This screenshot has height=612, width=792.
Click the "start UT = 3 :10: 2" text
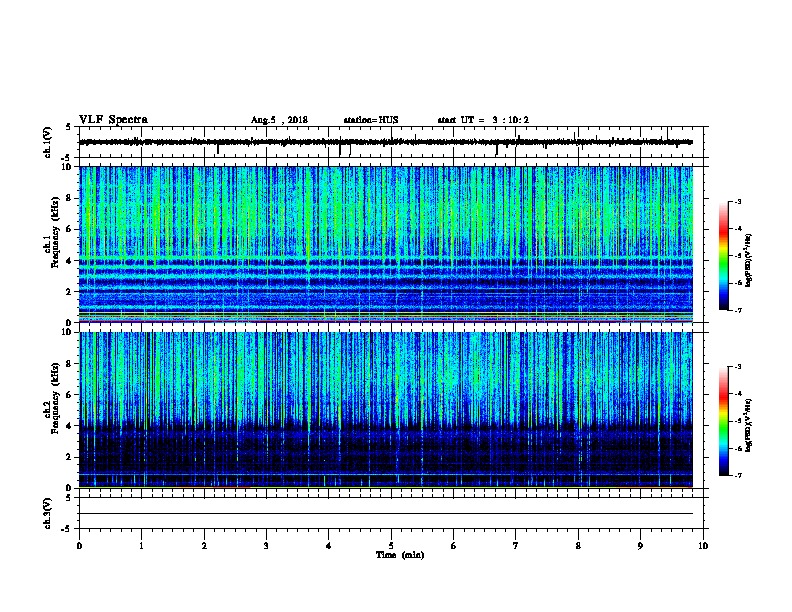tap(483, 120)
